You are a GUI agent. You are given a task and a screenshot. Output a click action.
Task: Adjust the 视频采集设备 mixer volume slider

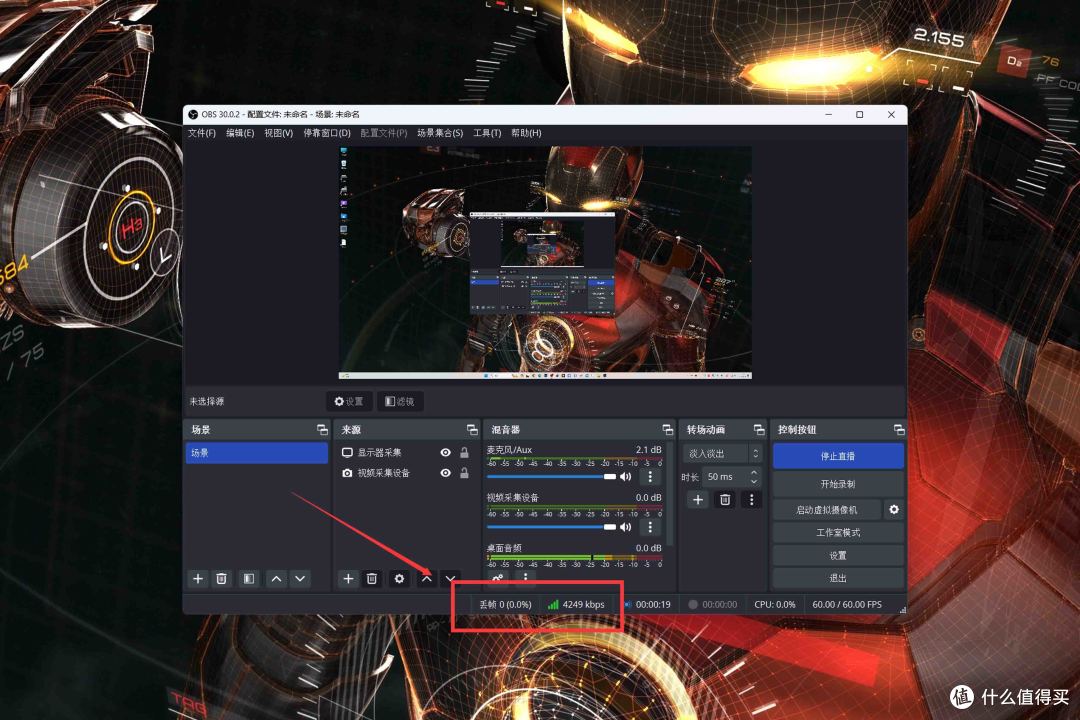[551, 527]
